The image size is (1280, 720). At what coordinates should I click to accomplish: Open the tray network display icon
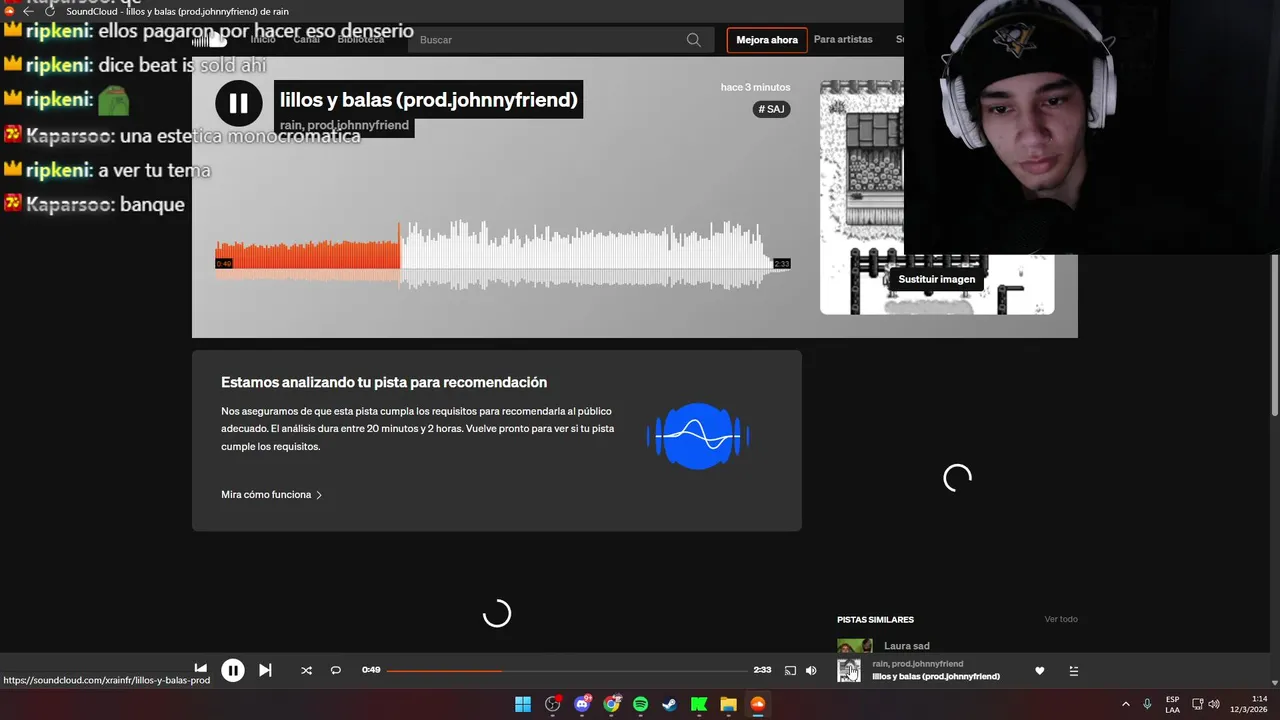tap(1198, 704)
